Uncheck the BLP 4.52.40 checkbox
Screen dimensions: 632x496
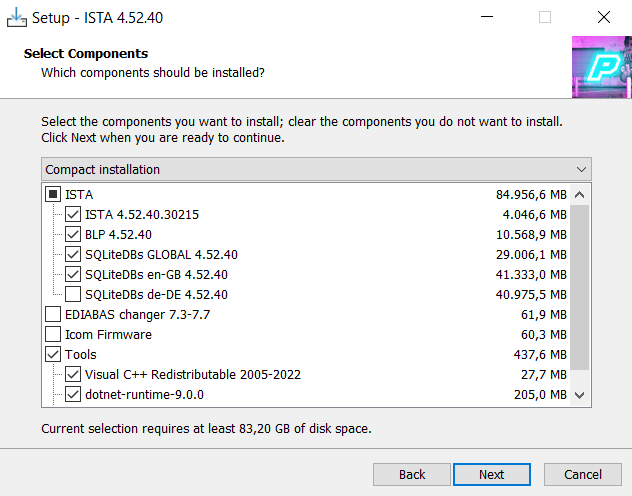pos(73,234)
